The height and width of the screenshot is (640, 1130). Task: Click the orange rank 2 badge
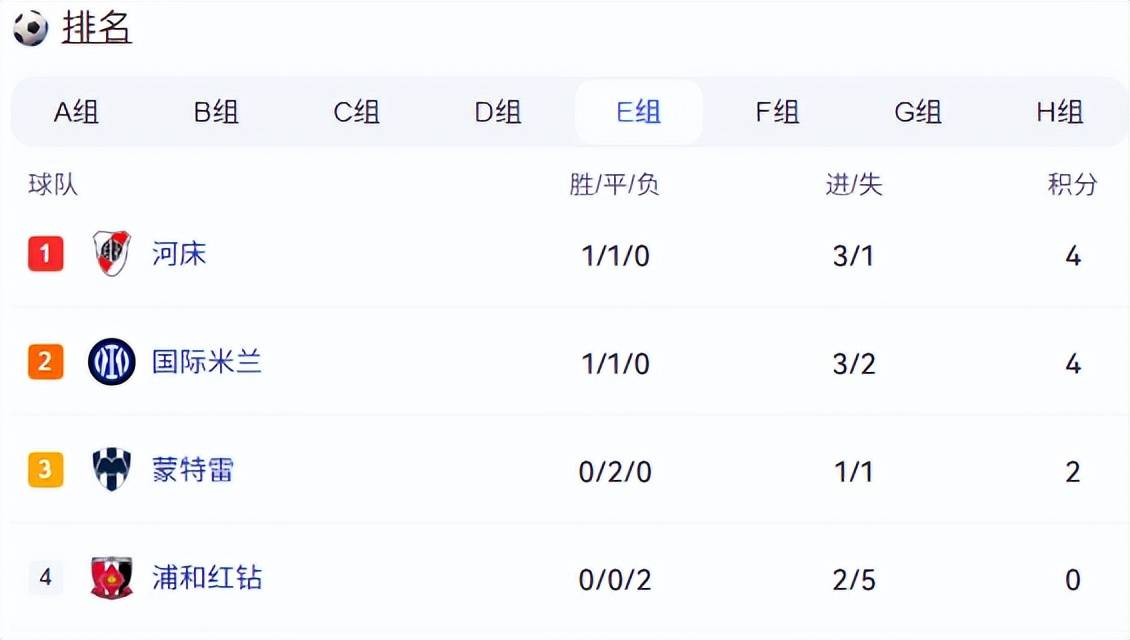click(44, 362)
